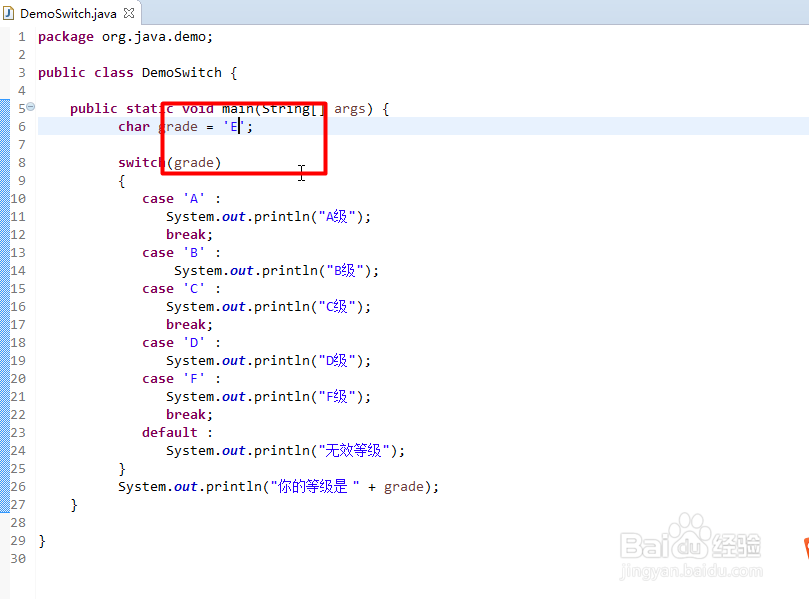The image size is (809, 599).
Task: Click the Java file icon on DemoSwitch.java tab
Action: coord(8,13)
